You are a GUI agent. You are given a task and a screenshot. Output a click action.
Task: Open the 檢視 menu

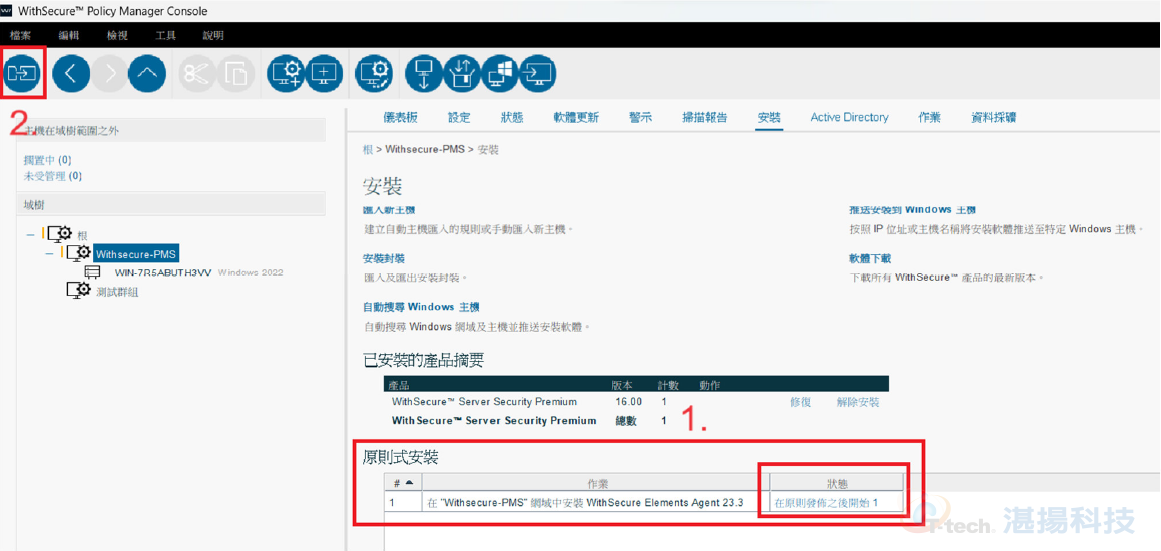coord(117,36)
